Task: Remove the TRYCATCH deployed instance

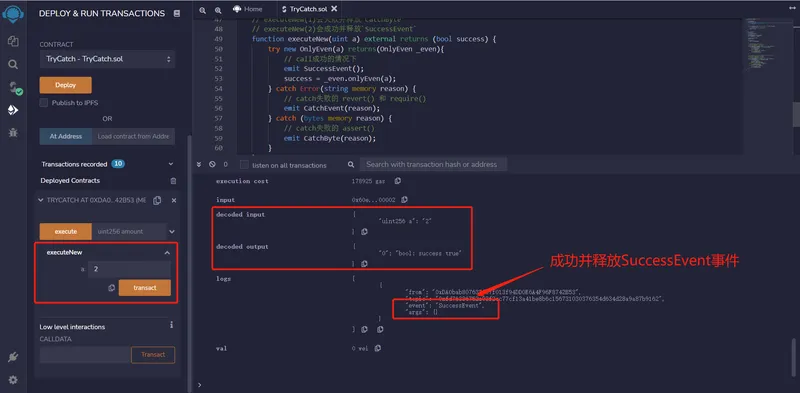Action: [173, 201]
